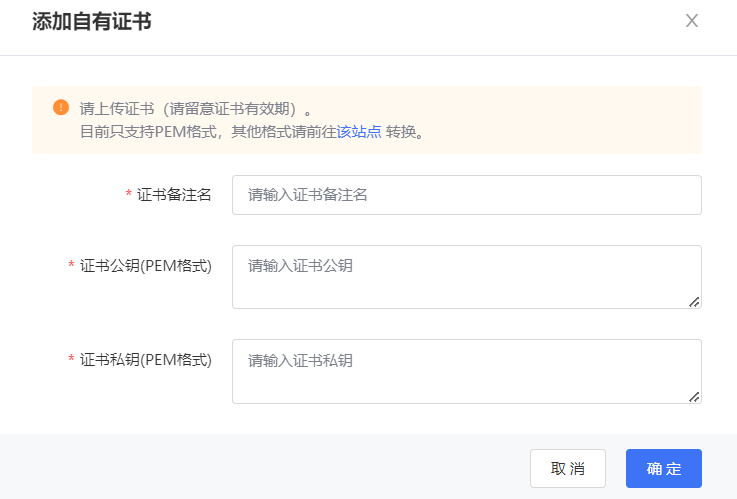737x499 pixels.
Task: Grab the resize handle of 证书私钥 box
Action: point(694,396)
